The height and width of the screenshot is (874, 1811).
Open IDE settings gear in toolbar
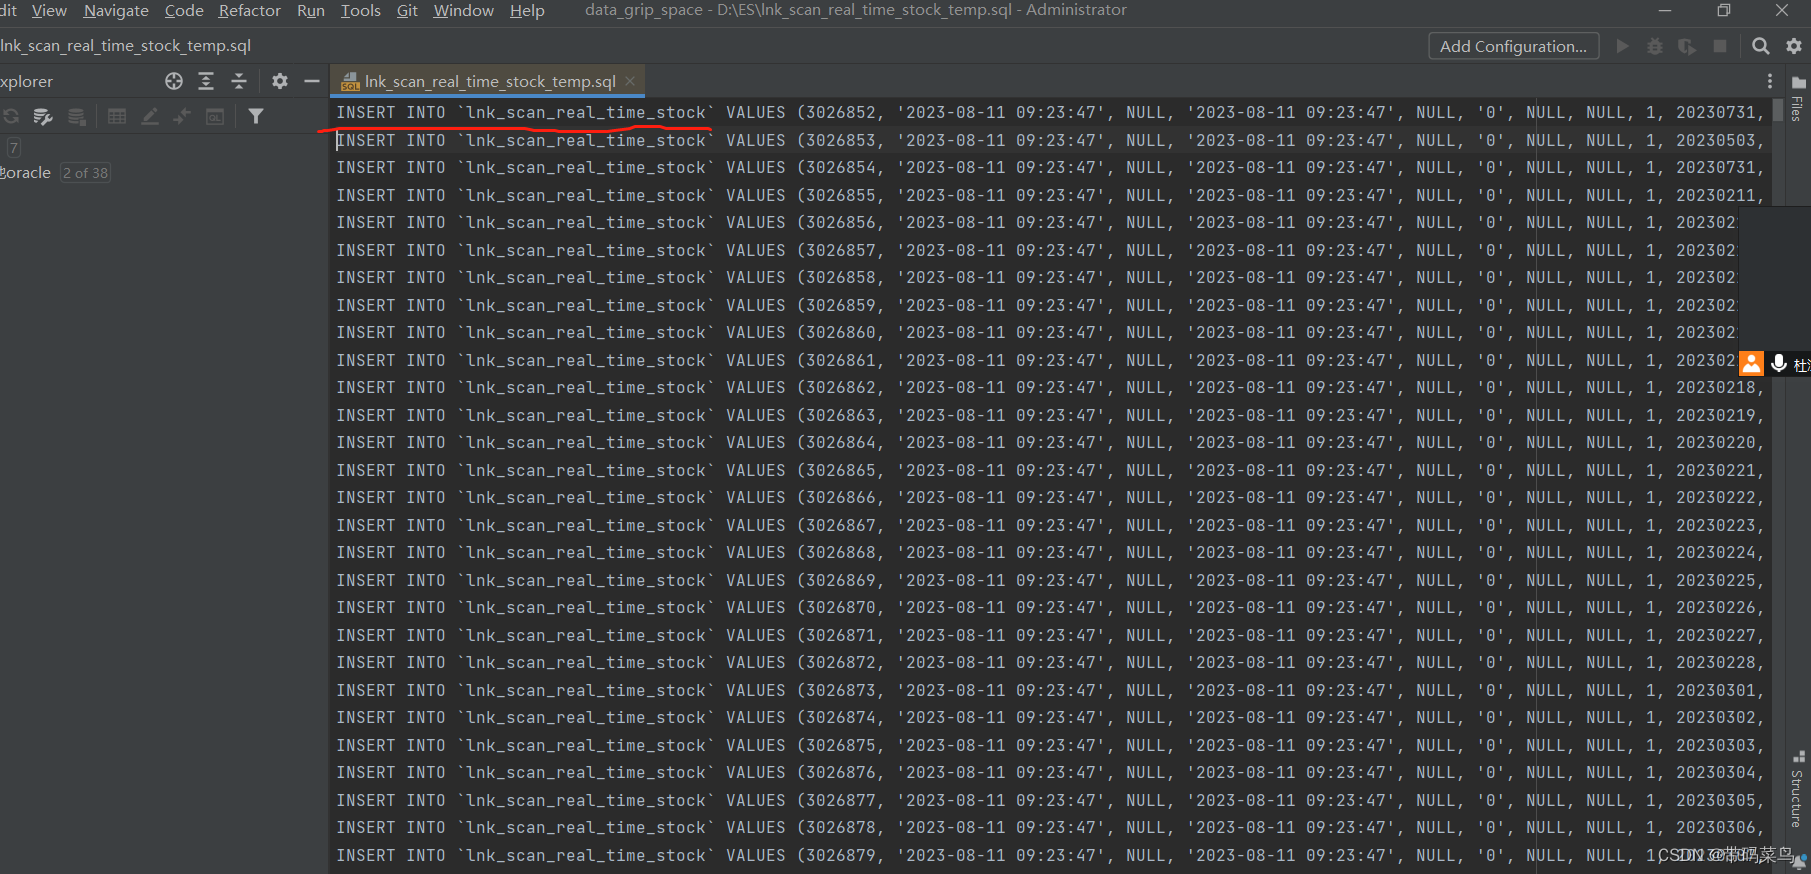pos(1794,46)
